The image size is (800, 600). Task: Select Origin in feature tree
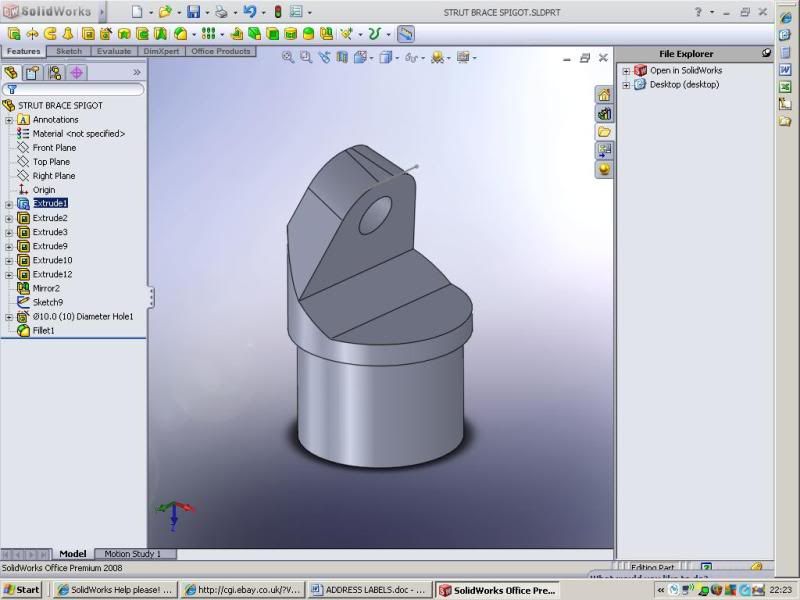tap(44, 190)
